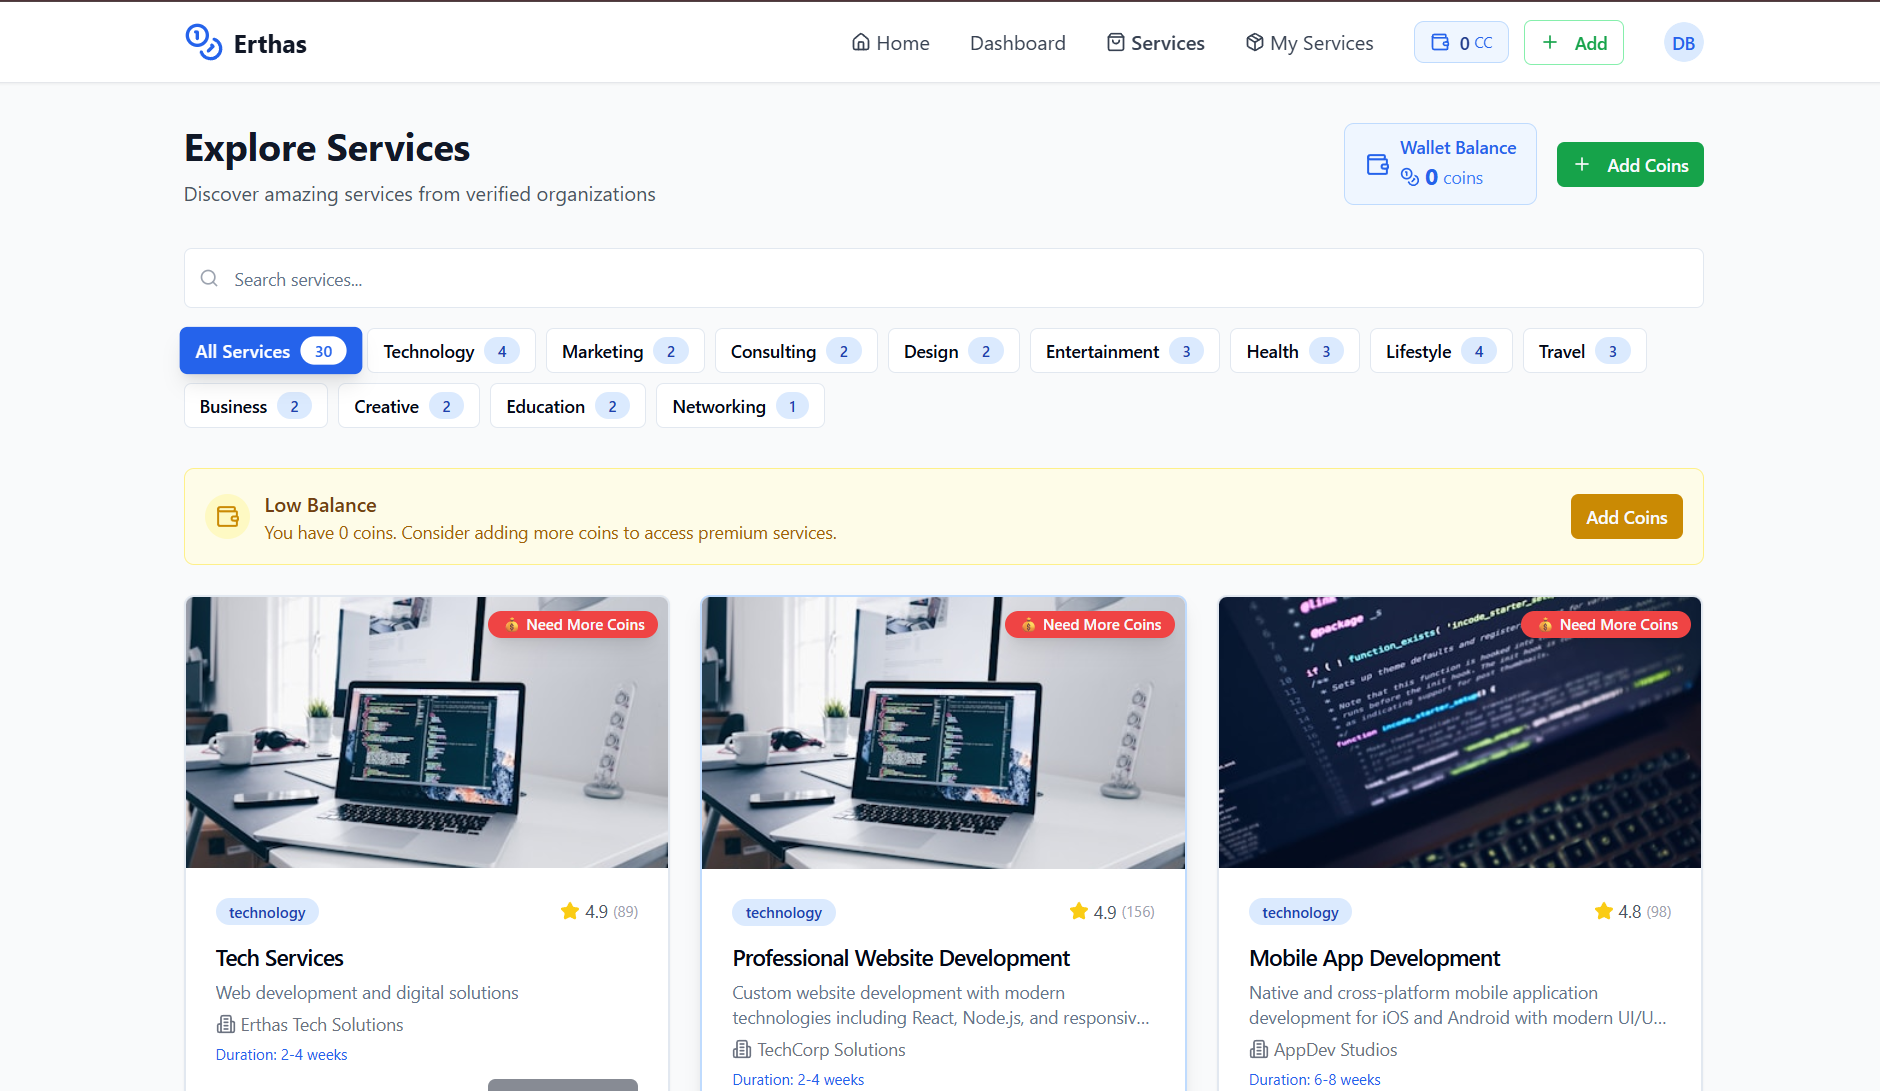
Task: Click Need More Coins badge on Mobile App
Action: 1606,624
